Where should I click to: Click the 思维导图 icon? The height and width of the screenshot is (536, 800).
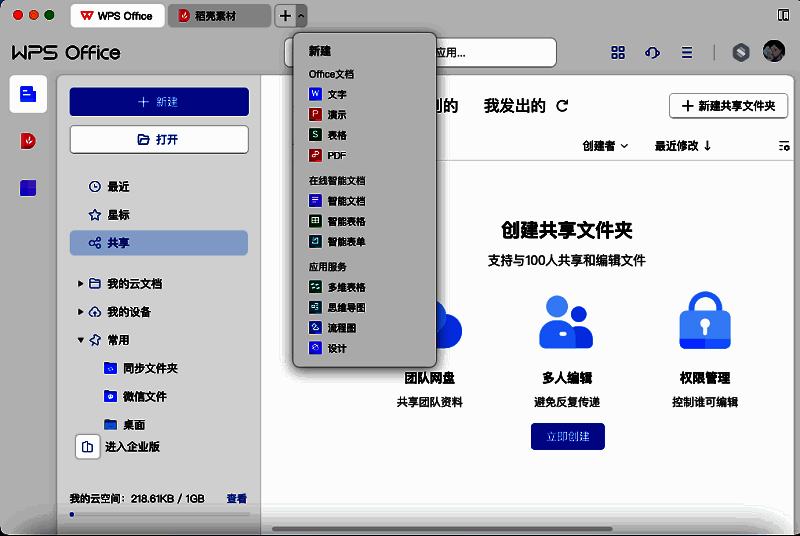click(315, 308)
